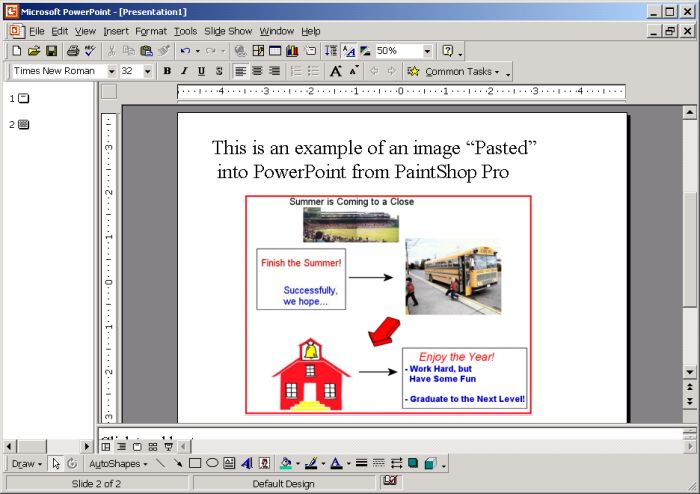The image size is (700, 494).
Task: Open the AutoShapes dropdown
Action: [118, 464]
